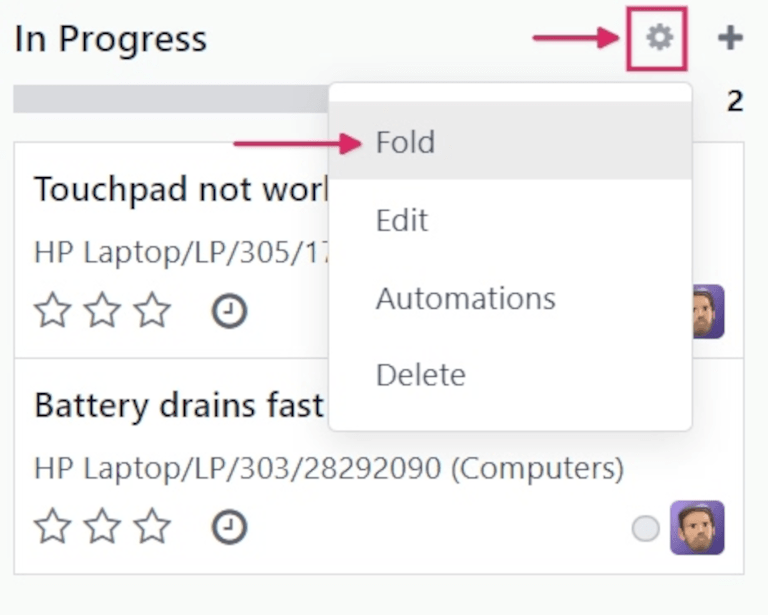
Task: Open the Battery drains fast ticket title
Action: 178,406
